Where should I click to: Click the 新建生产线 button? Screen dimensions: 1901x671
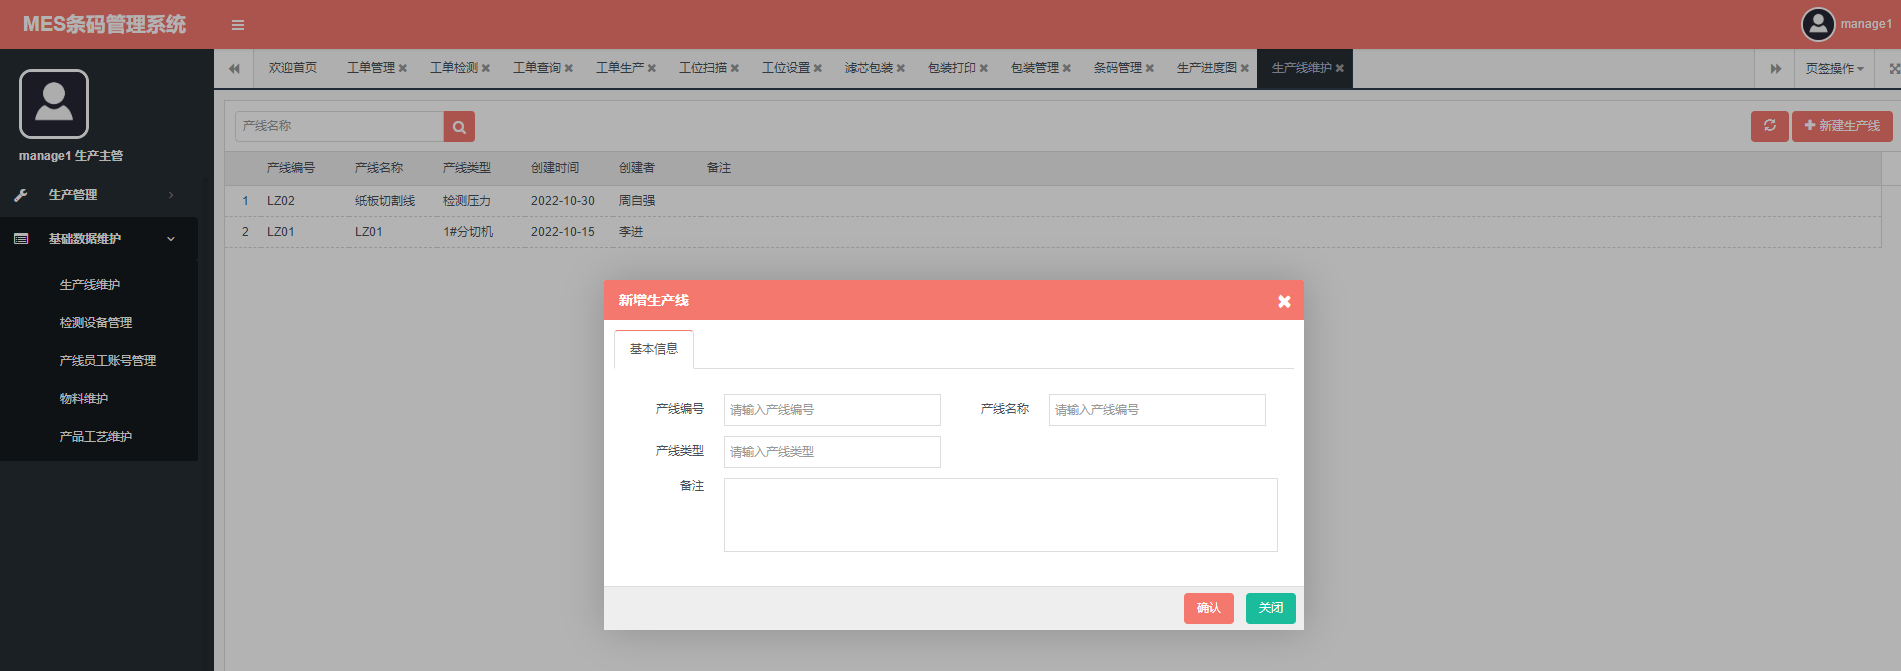(x=1842, y=126)
